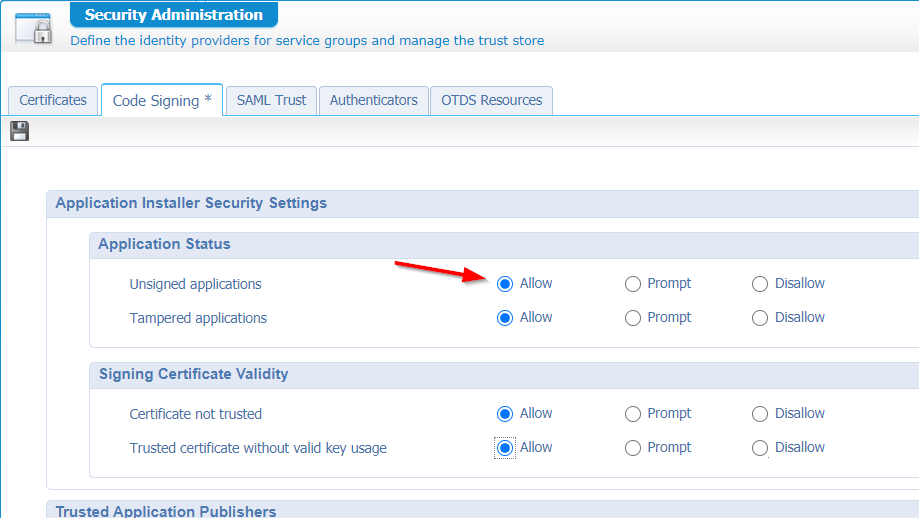The height and width of the screenshot is (518, 919).
Task: Pick Prompt for Certificate not trusted
Action: click(x=633, y=414)
